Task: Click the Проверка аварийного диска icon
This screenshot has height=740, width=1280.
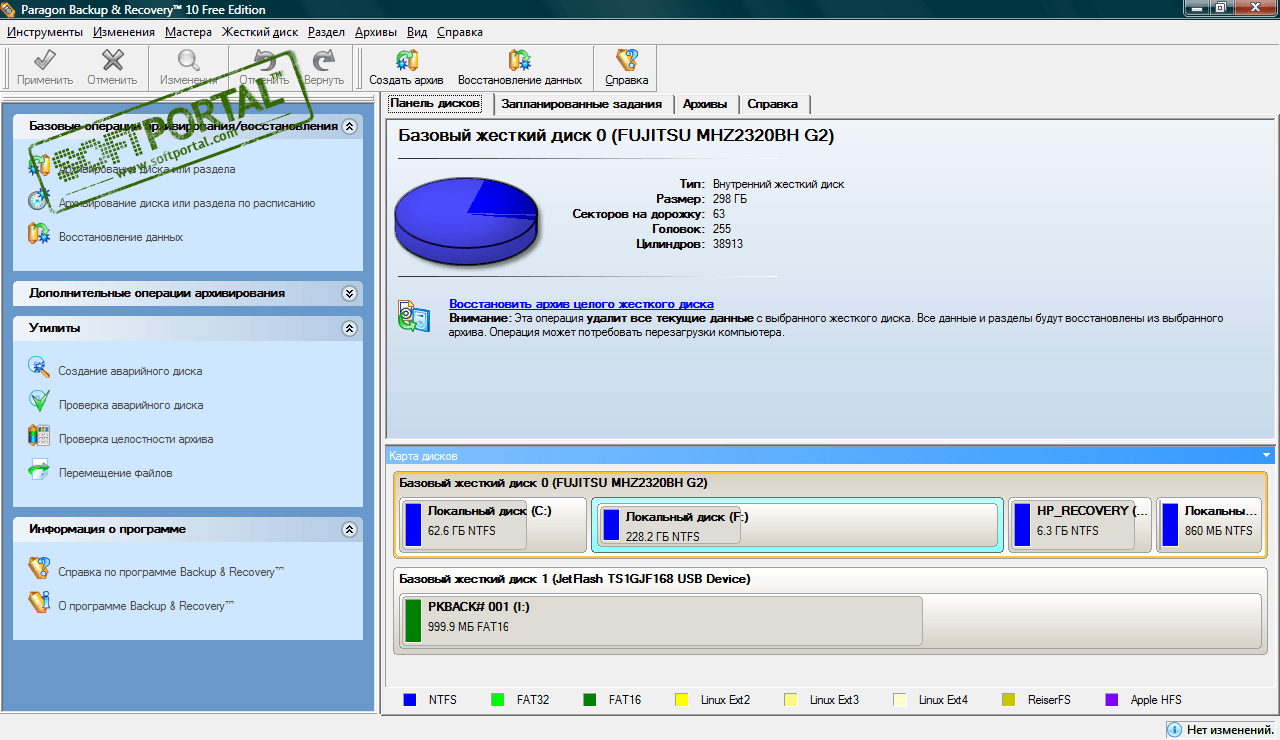Action: pyautogui.click(x=39, y=402)
